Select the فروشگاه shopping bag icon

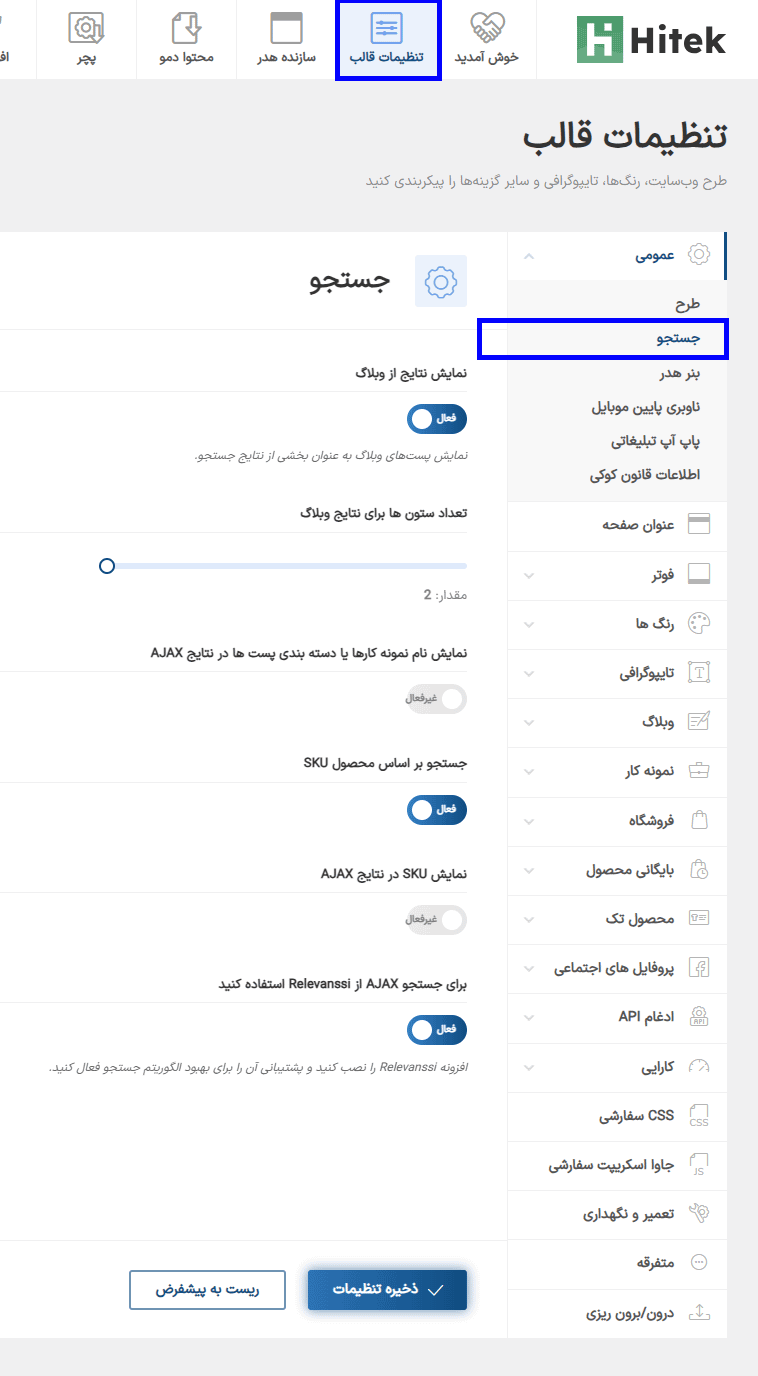tap(700, 820)
